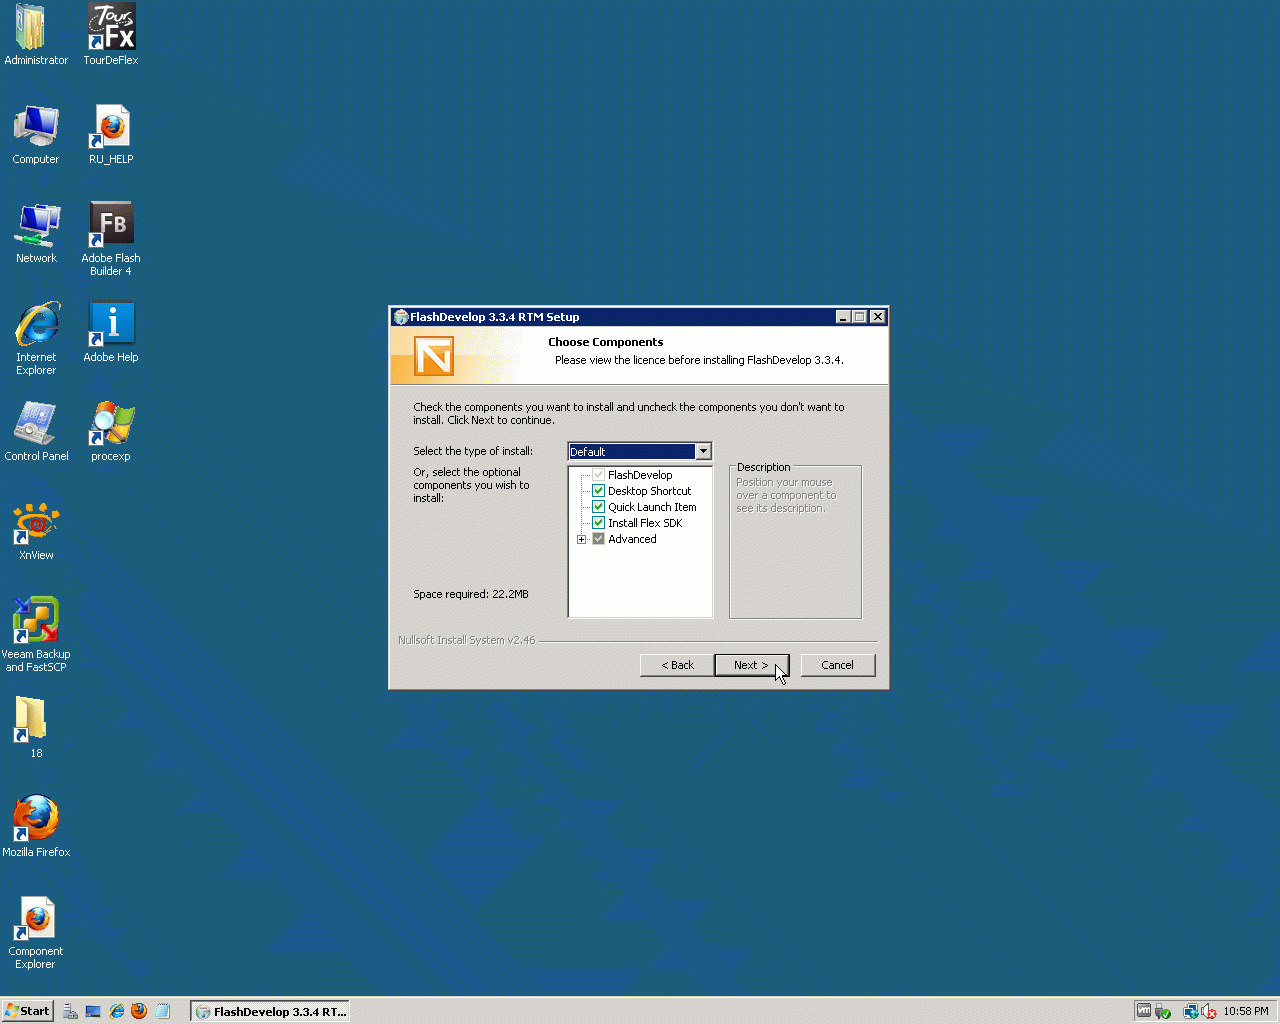The width and height of the screenshot is (1280, 1024).
Task: Uncheck the Quick Launch Item component
Action: (598, 507)
